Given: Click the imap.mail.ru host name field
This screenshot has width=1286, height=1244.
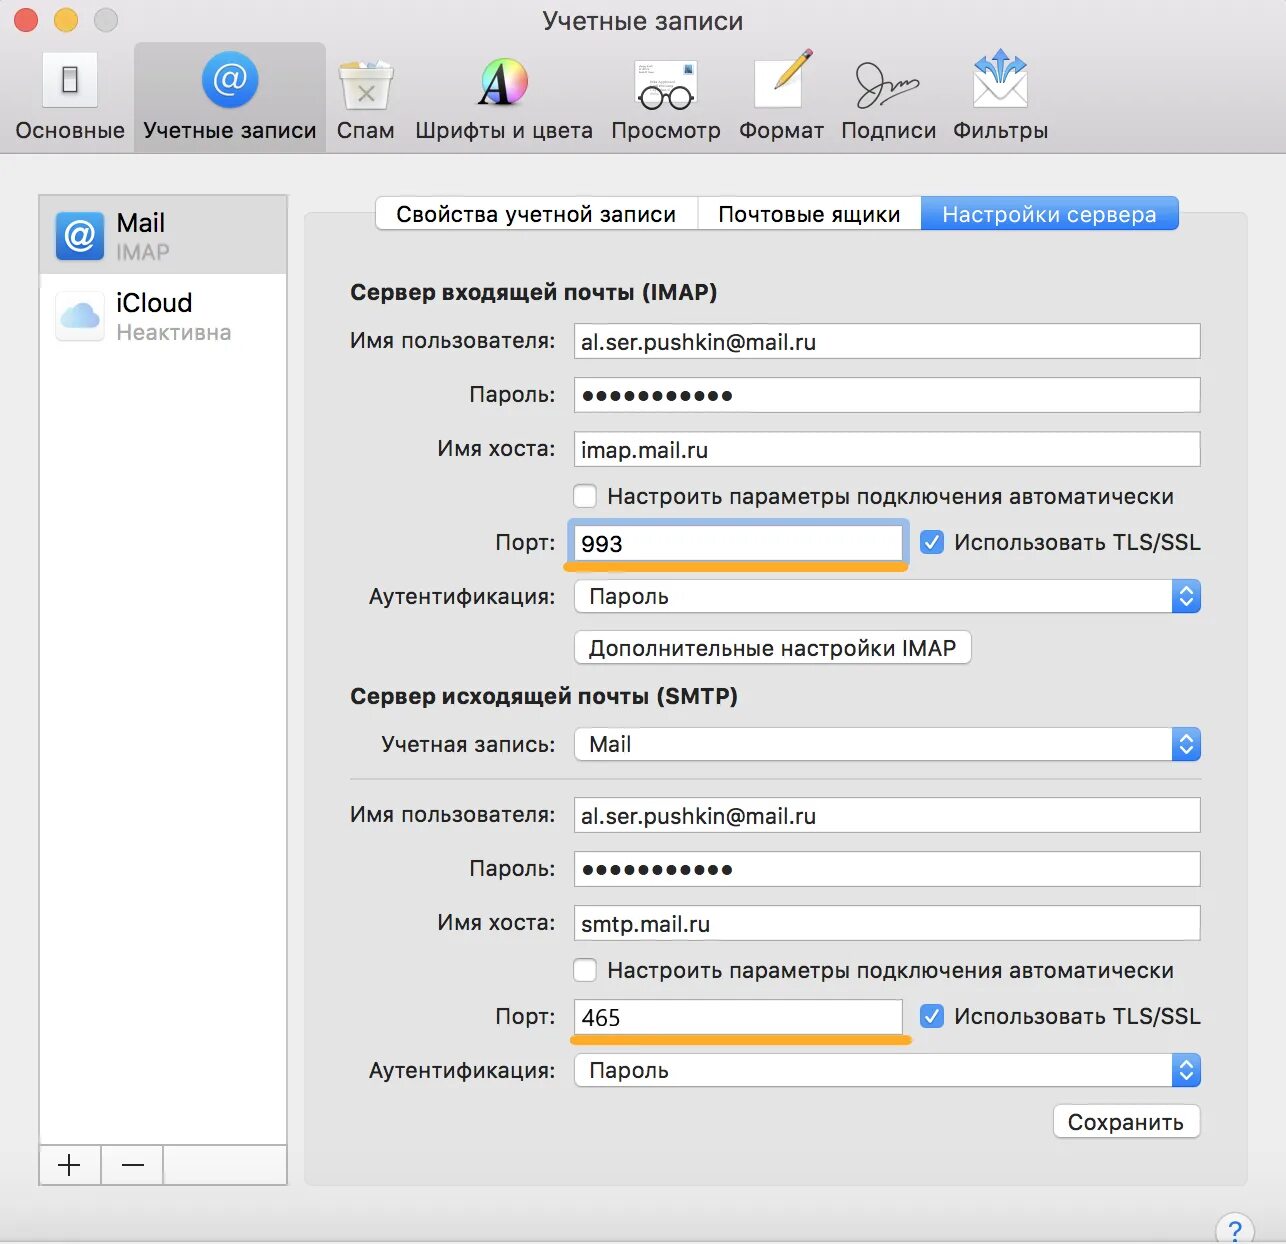Looking at the screenshot, I should (887, 449).
